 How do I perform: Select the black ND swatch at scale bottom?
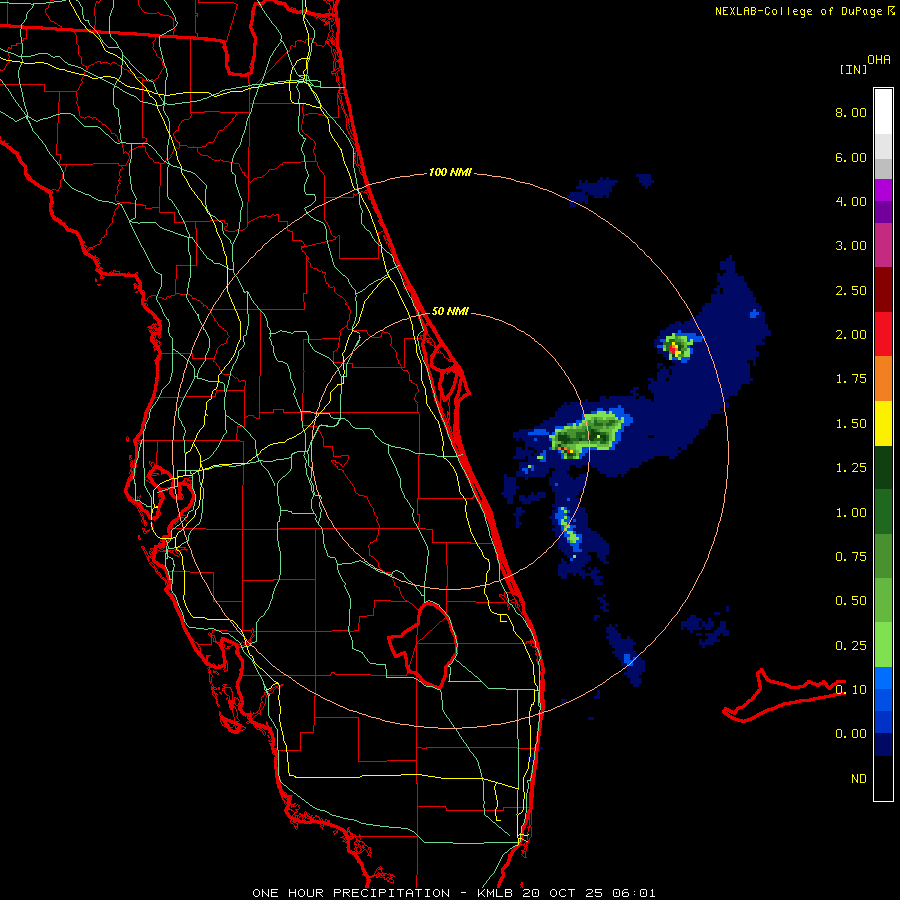(x=883, y=778)
